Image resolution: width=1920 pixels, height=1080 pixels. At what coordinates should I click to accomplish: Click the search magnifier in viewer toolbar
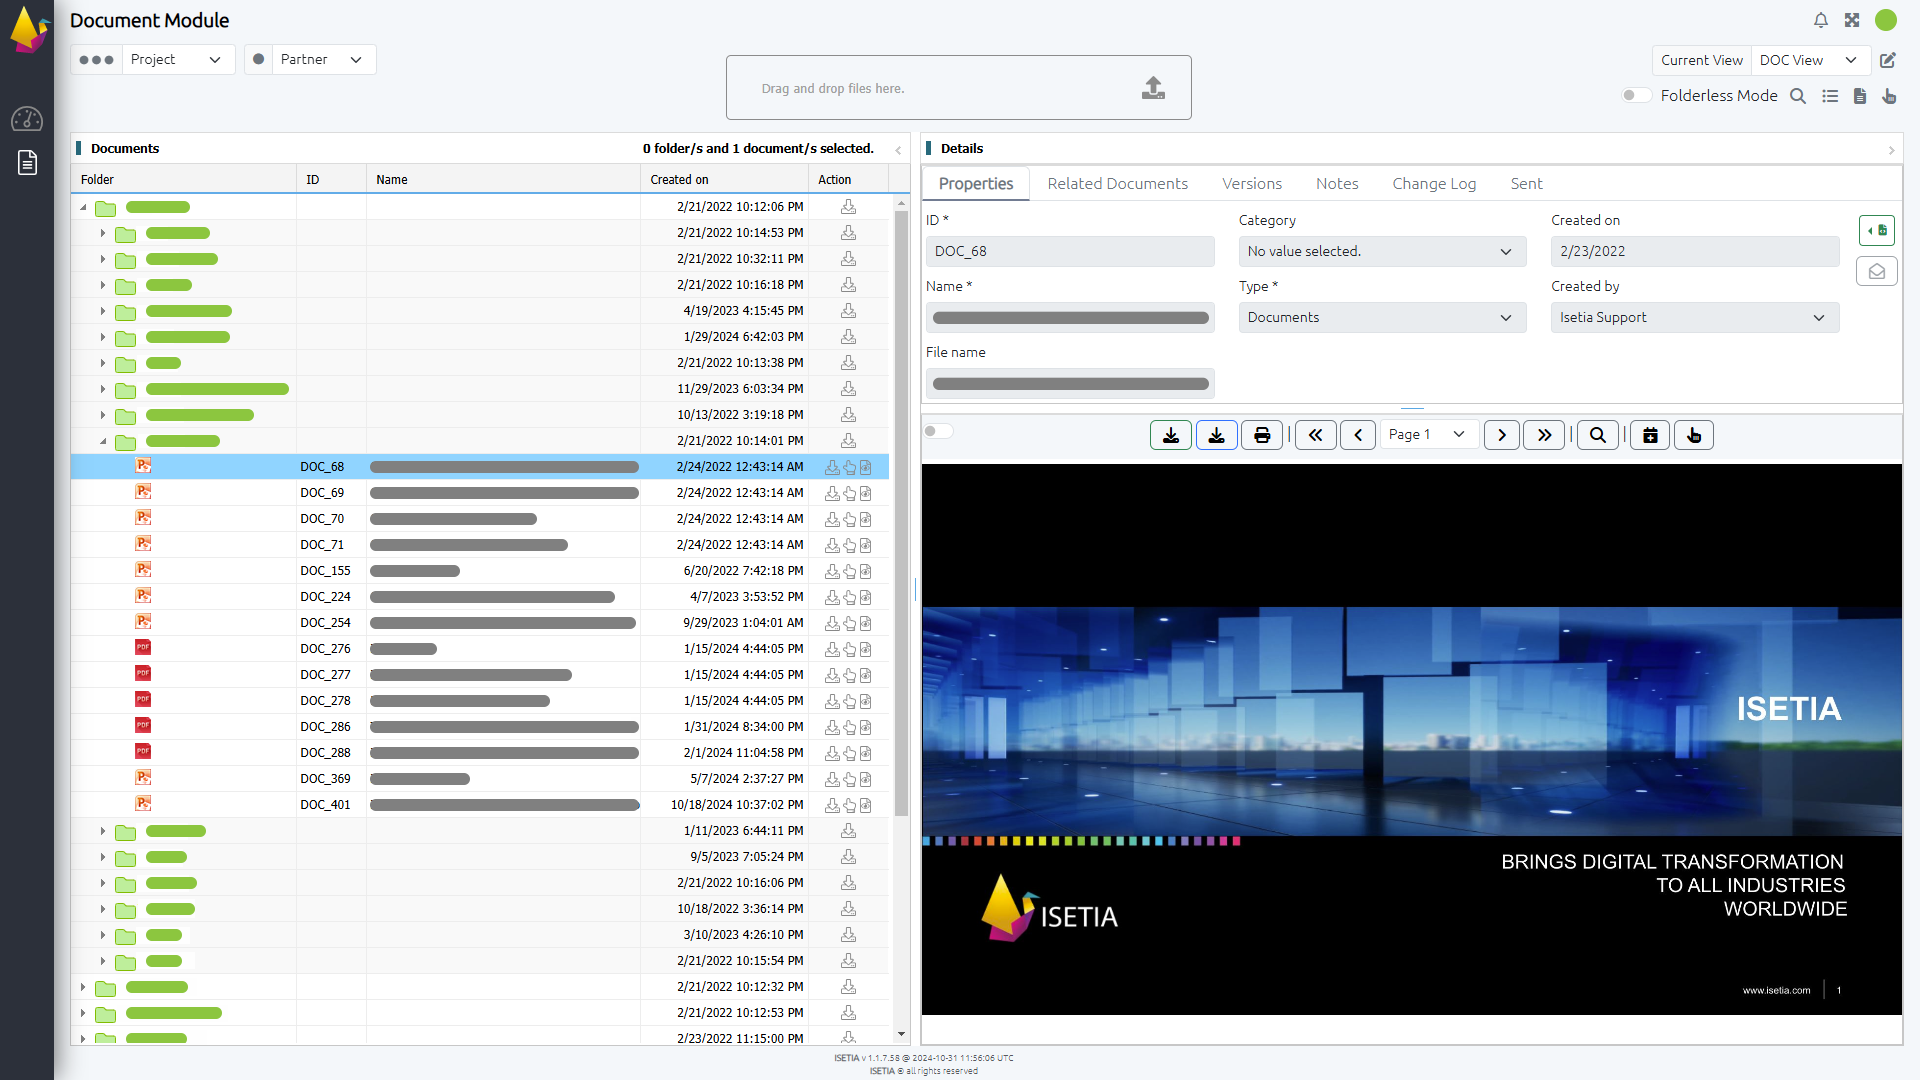tap(1598, 435)
